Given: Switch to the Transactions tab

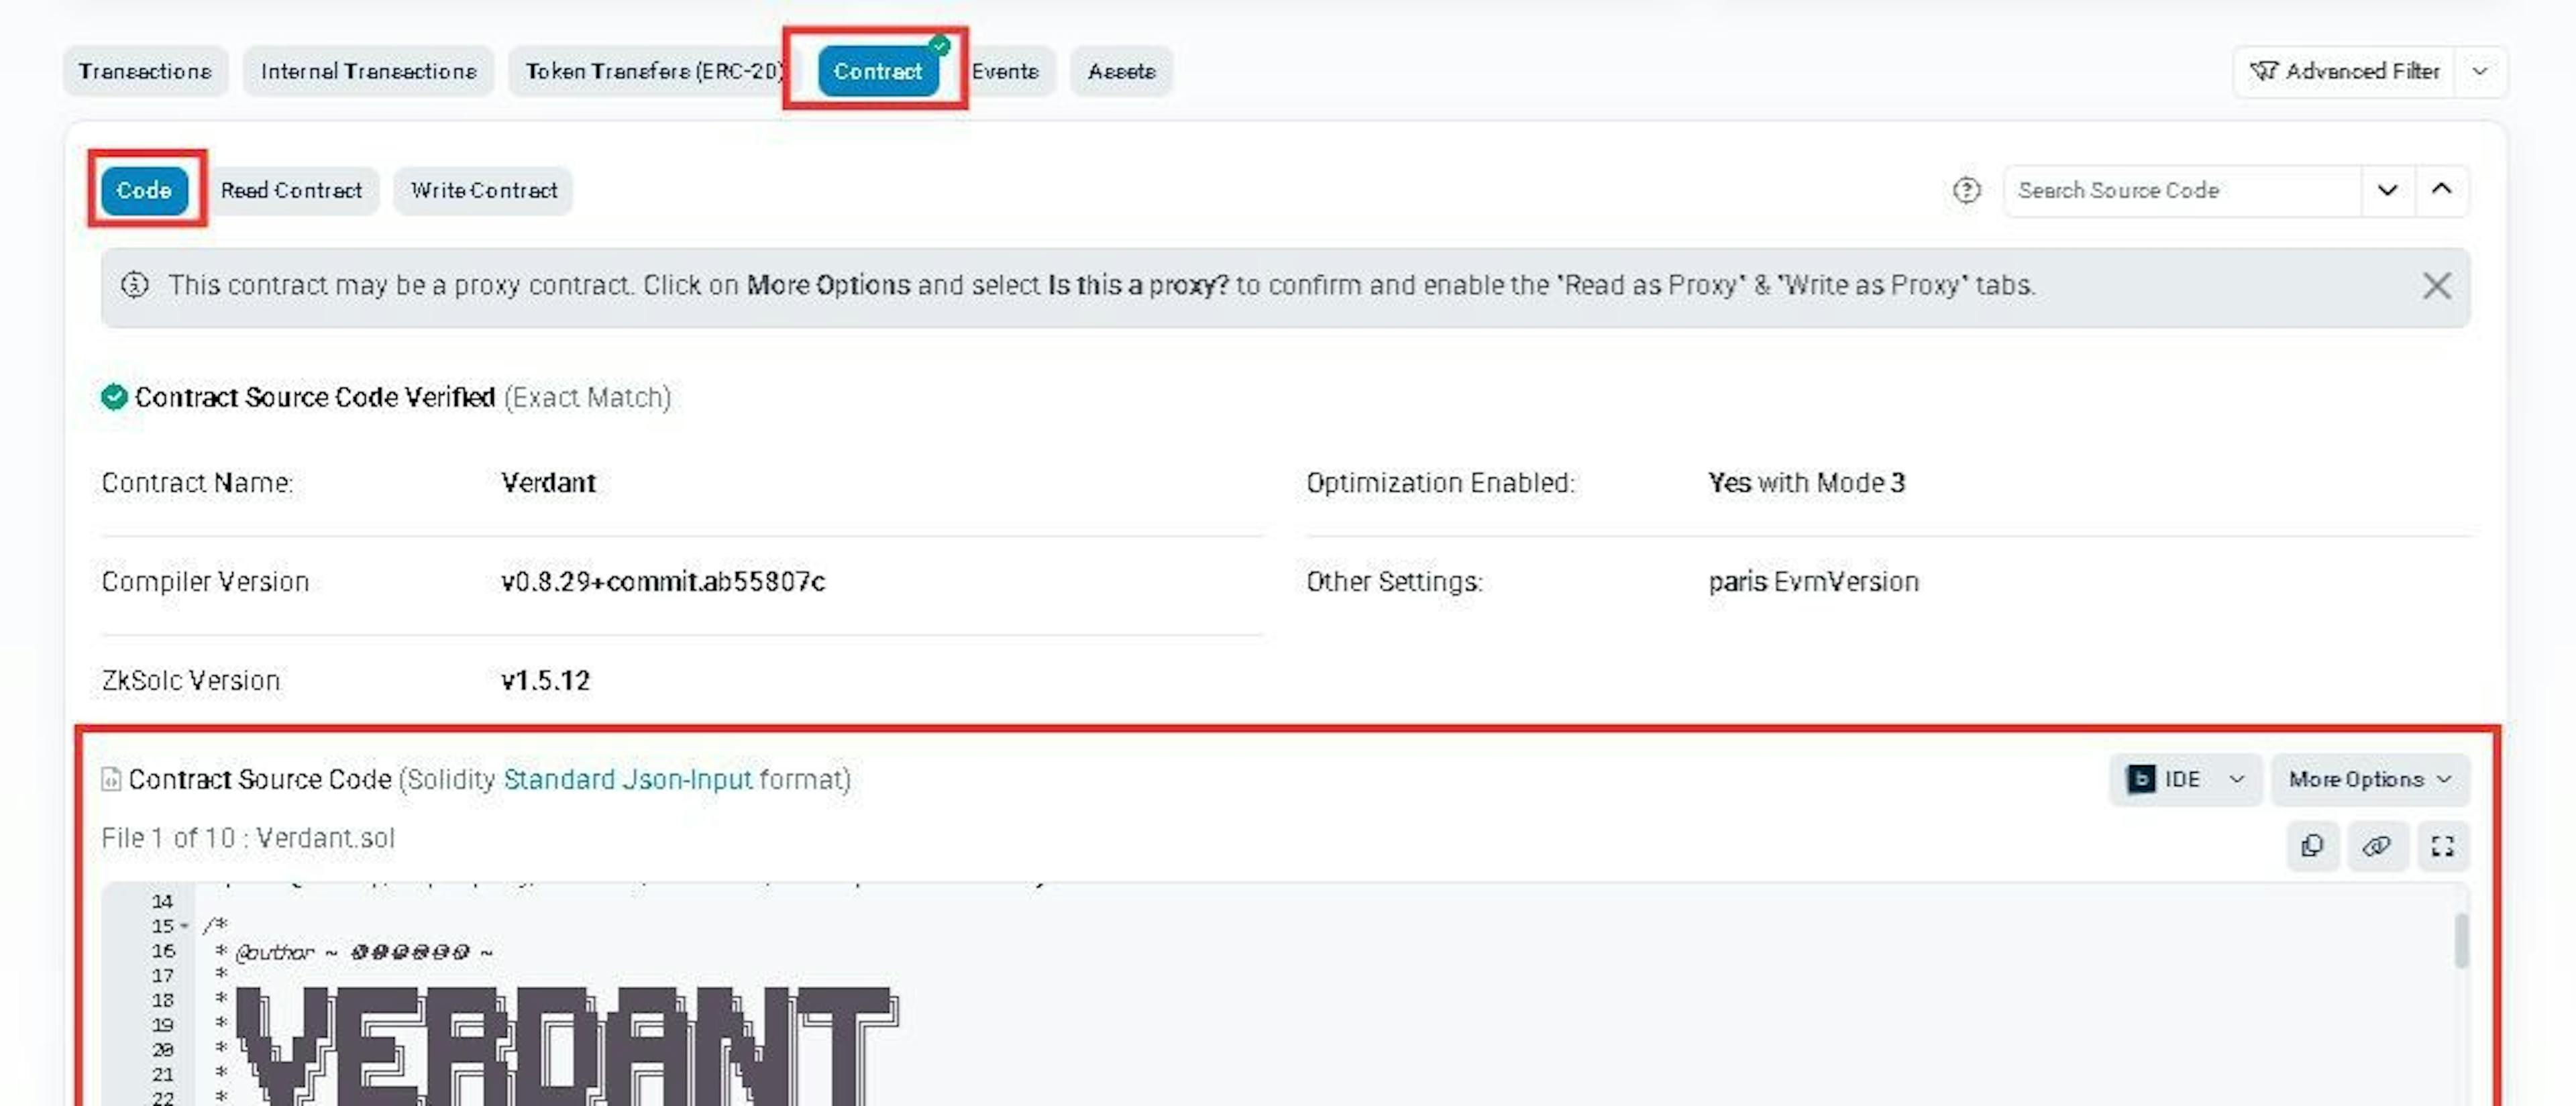Looking at the screenshot, I should coord(145,71).
